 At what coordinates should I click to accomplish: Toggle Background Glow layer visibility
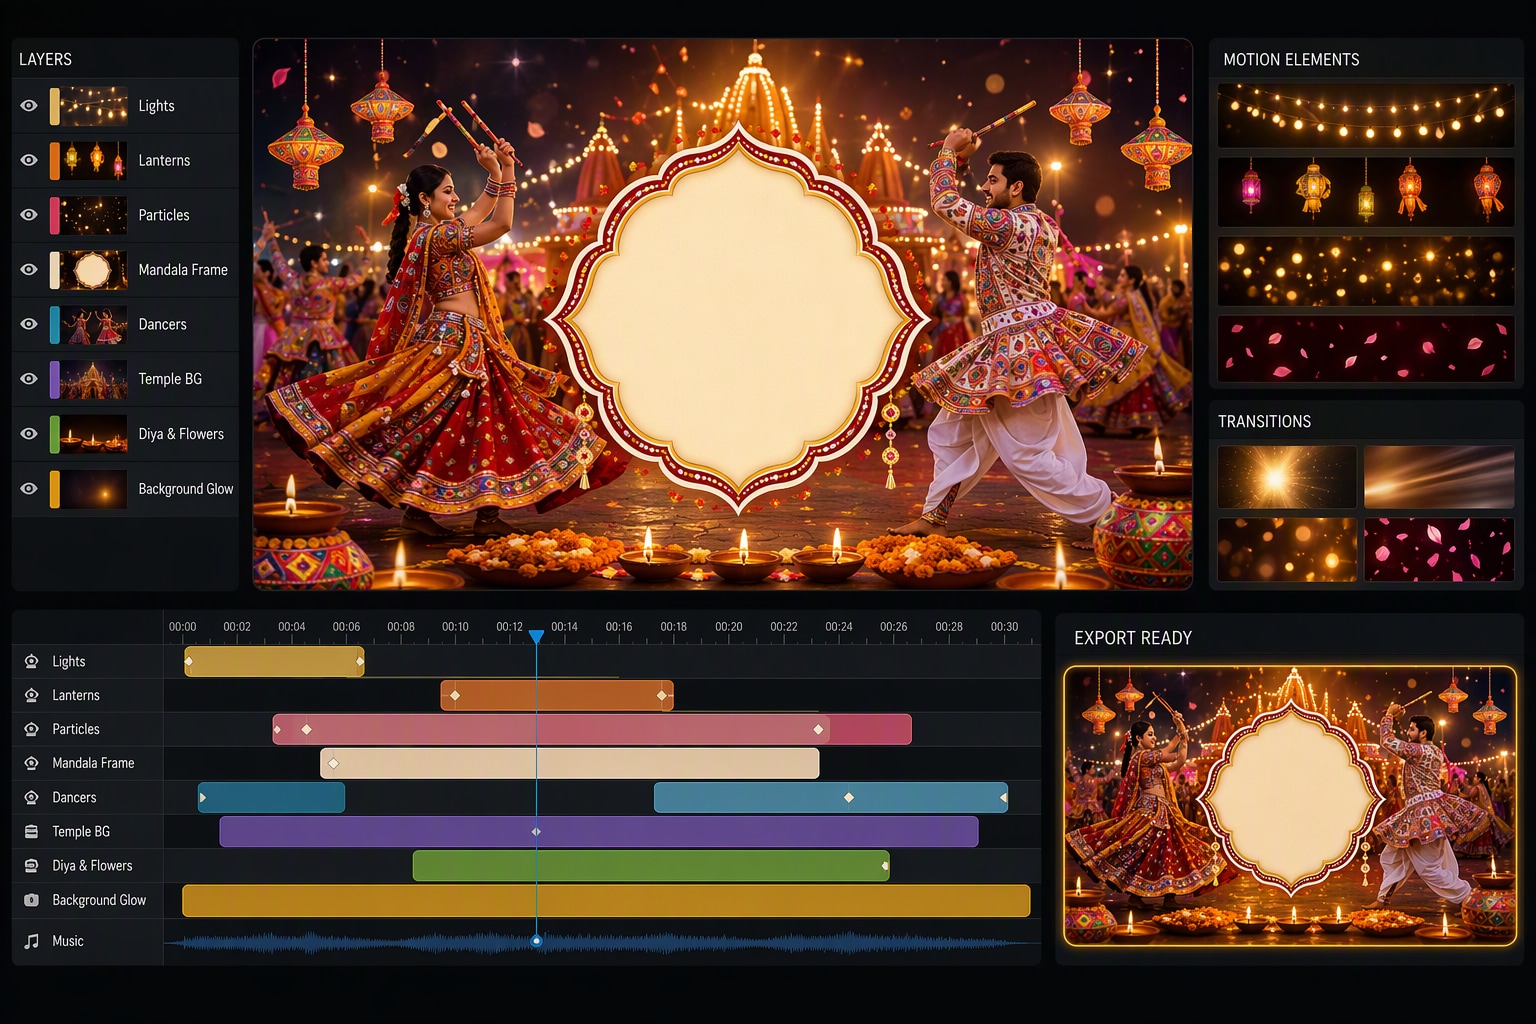pyautogui.click(x=29, y=489)
